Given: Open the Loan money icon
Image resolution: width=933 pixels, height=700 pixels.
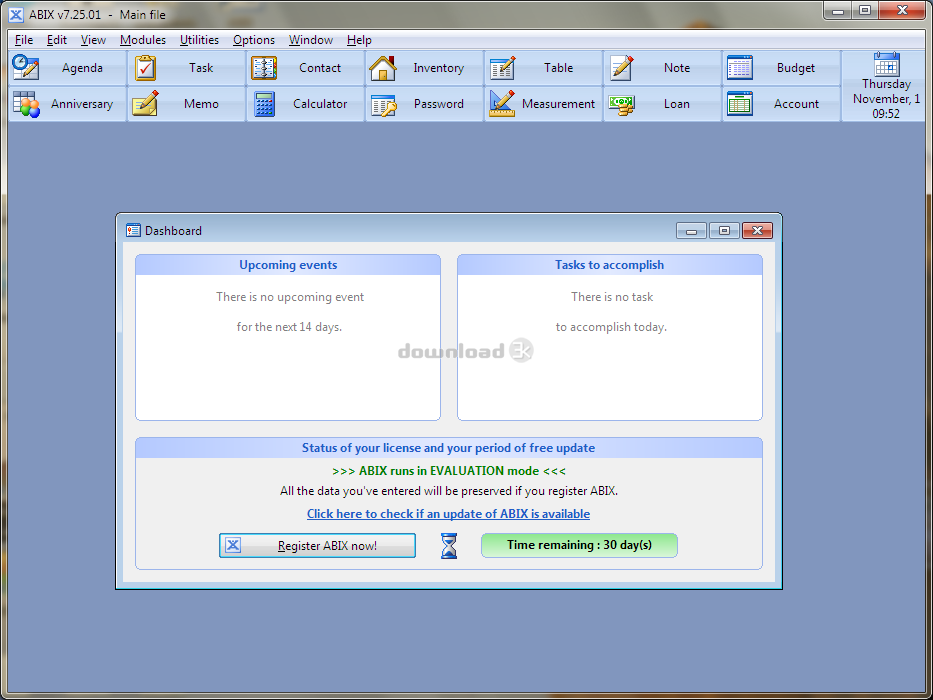Looking at the screenshot, I should pyautogui.click(x=621, y=105).
